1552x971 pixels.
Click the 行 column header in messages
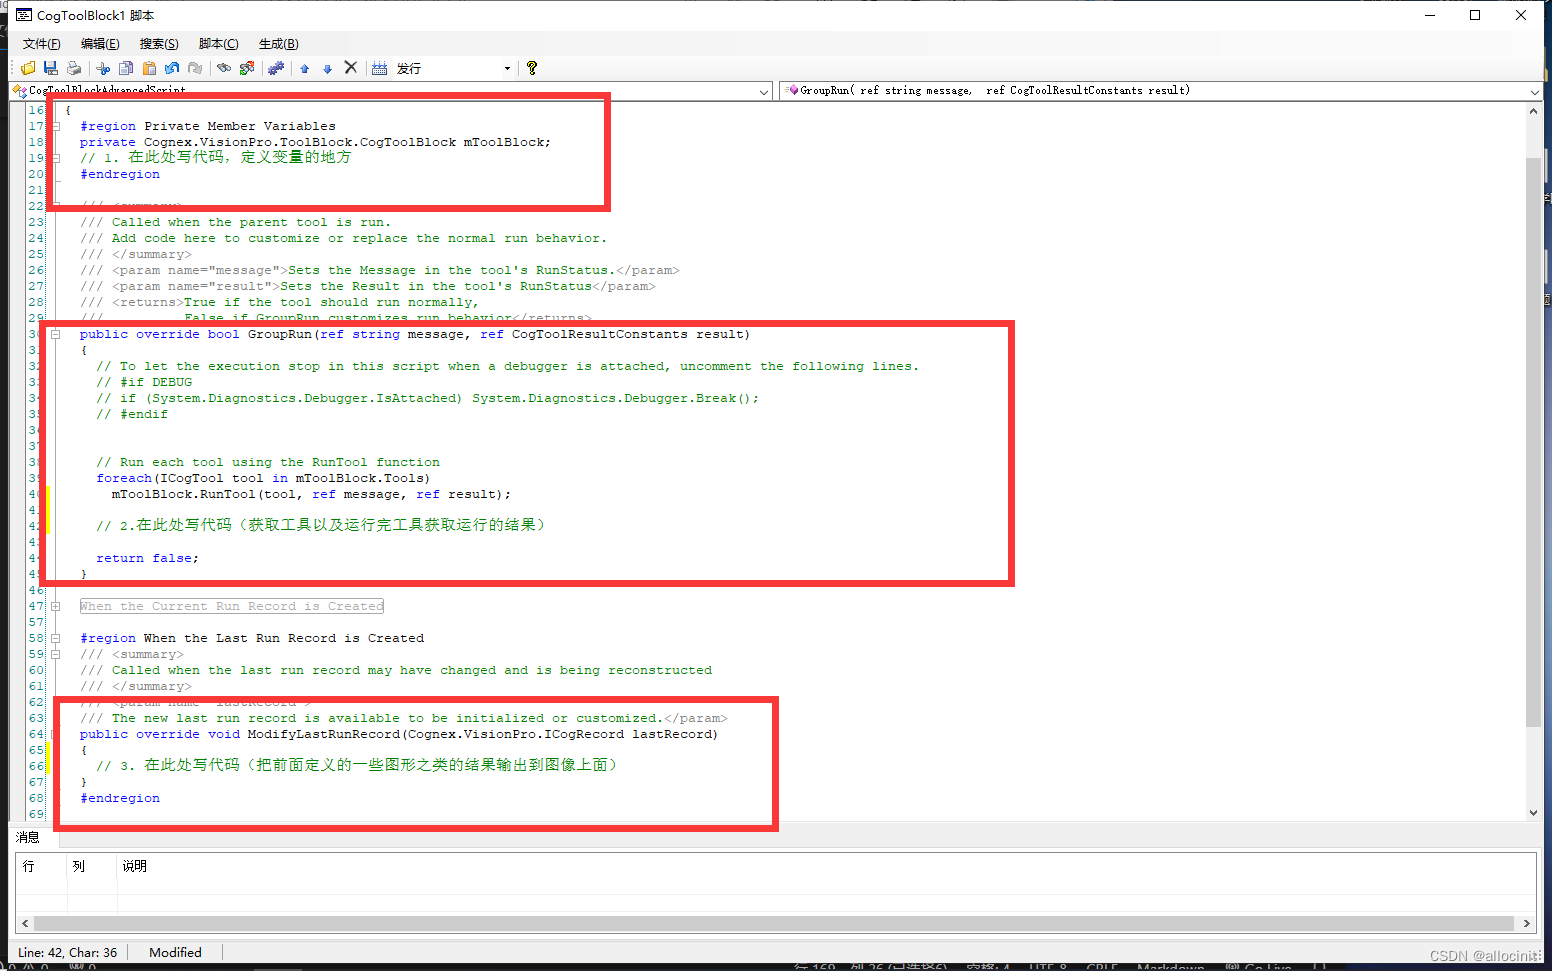42,866
